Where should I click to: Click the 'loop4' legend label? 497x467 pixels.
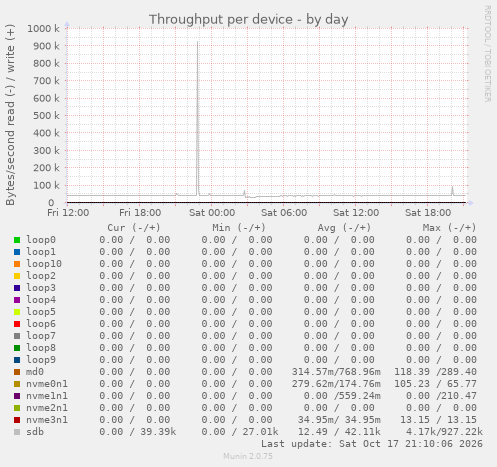click(41, 300)
